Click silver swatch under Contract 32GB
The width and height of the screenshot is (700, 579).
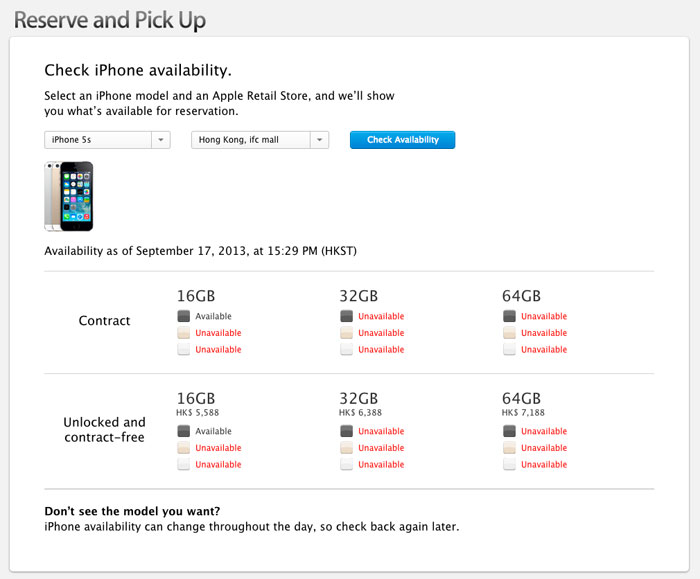(346, 349)
